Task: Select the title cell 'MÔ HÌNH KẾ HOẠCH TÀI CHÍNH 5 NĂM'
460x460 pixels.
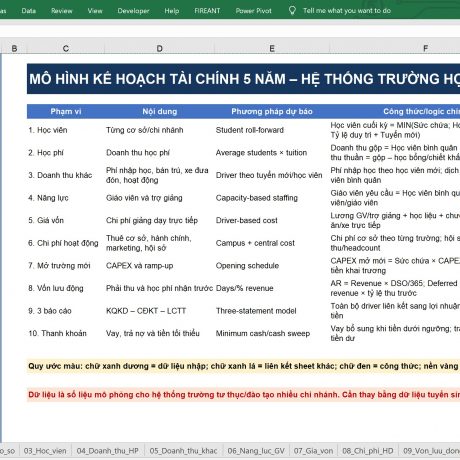Action: coord(243,79)
